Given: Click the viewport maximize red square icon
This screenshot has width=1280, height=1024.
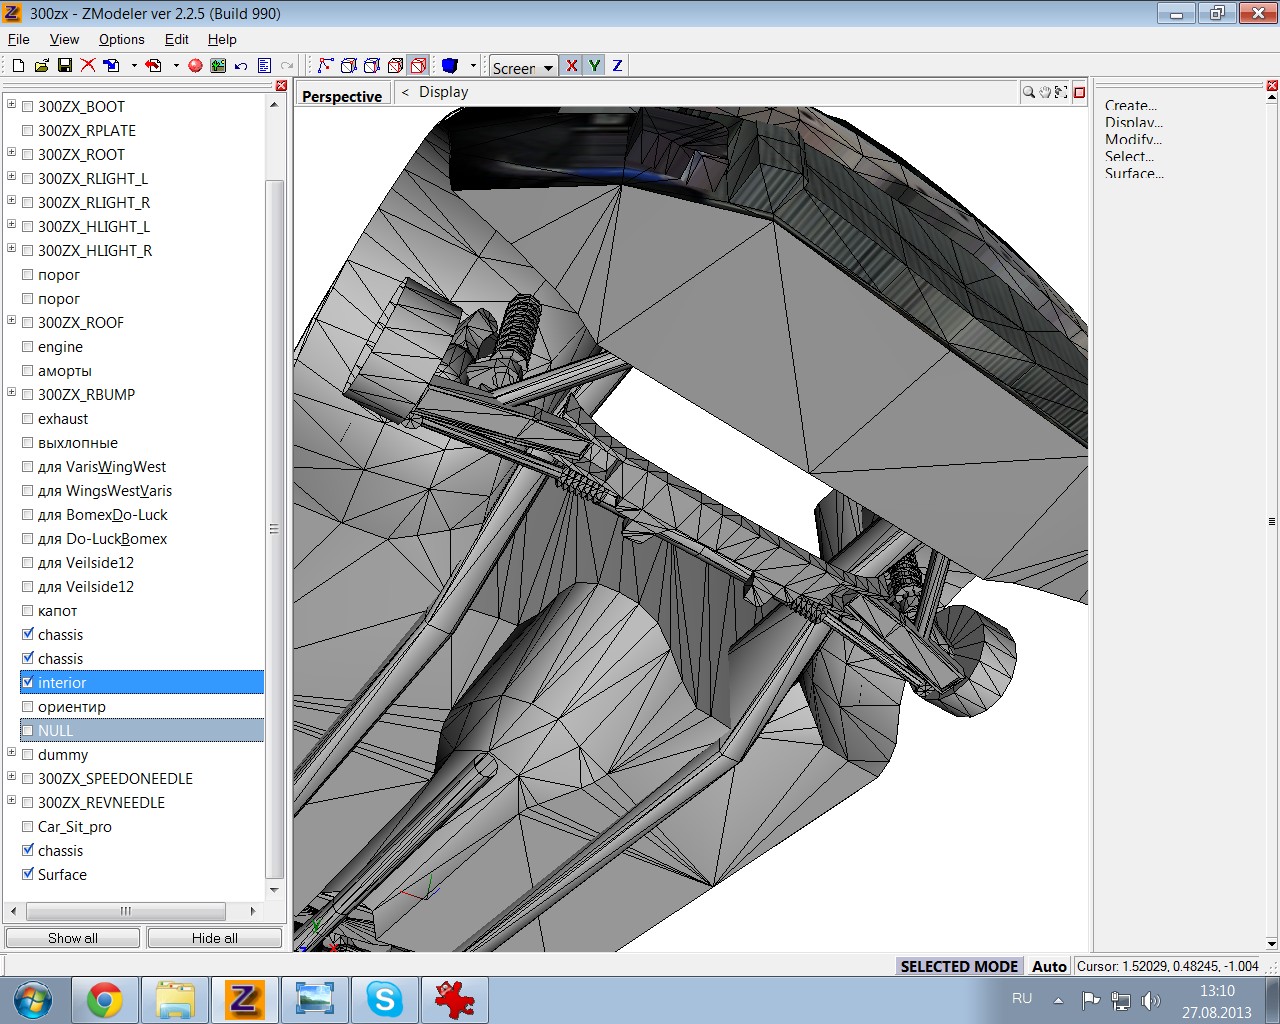Looking at the screenshot, I should pyautogui.click(x=1079, y=92).
